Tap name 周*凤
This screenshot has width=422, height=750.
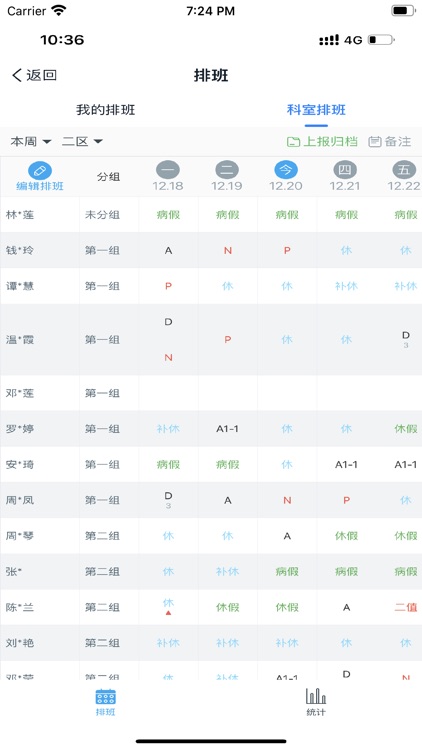[x=20, y=500]
